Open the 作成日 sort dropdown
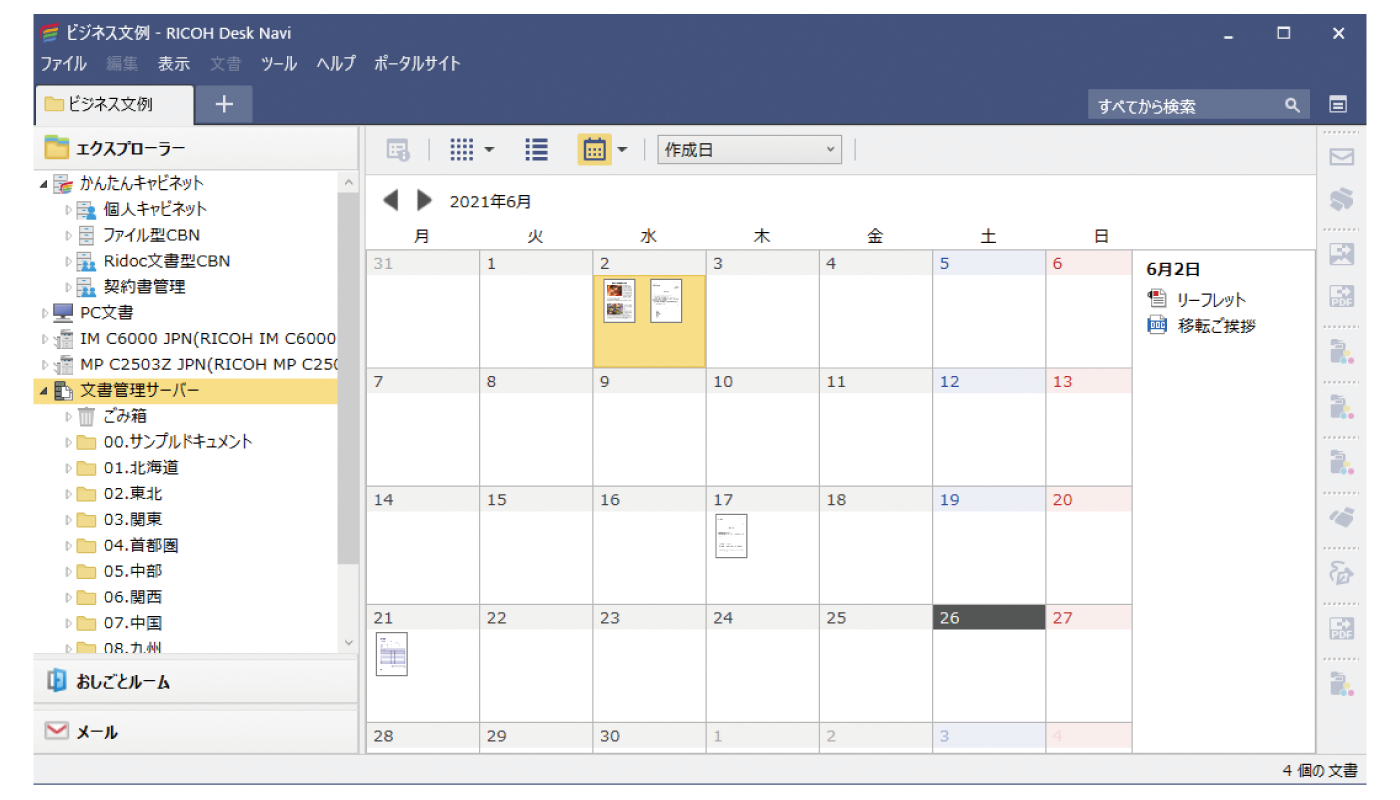The width and height of the screenshot is (1400, 800). click(749, 150)
